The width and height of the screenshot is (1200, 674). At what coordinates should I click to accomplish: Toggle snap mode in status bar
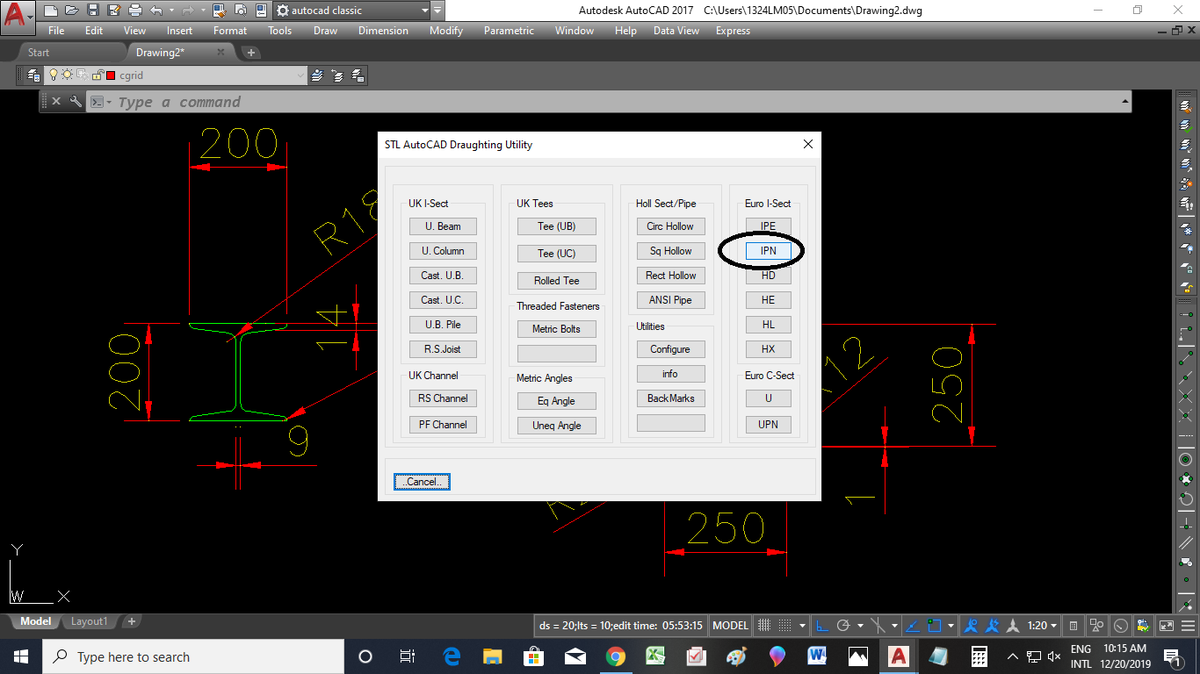coord(785,626)
